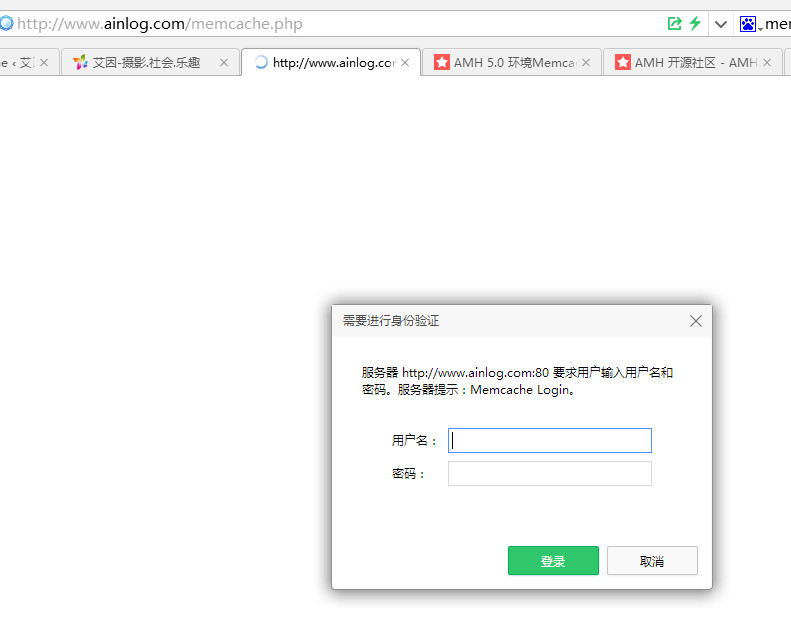The height and width of the screenshot is (624, 791).
Task: Click the 用户名 username input field
Action: 549,440
